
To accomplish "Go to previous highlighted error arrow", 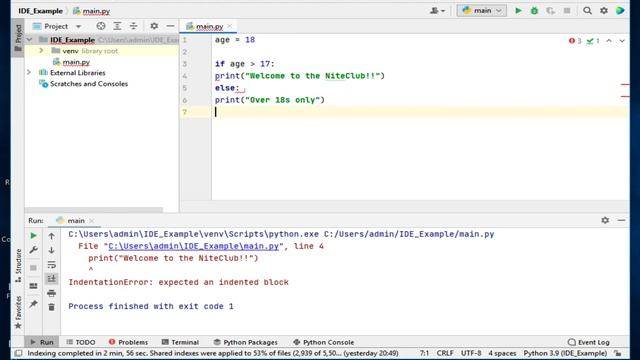I will (609, 41).
